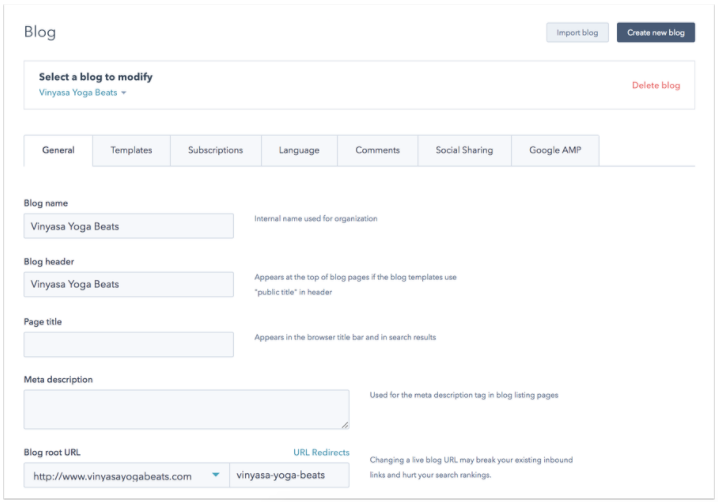The image size is (718, 502).
Task: Switch to the Templates tab
Action: (x=131, y=150)
